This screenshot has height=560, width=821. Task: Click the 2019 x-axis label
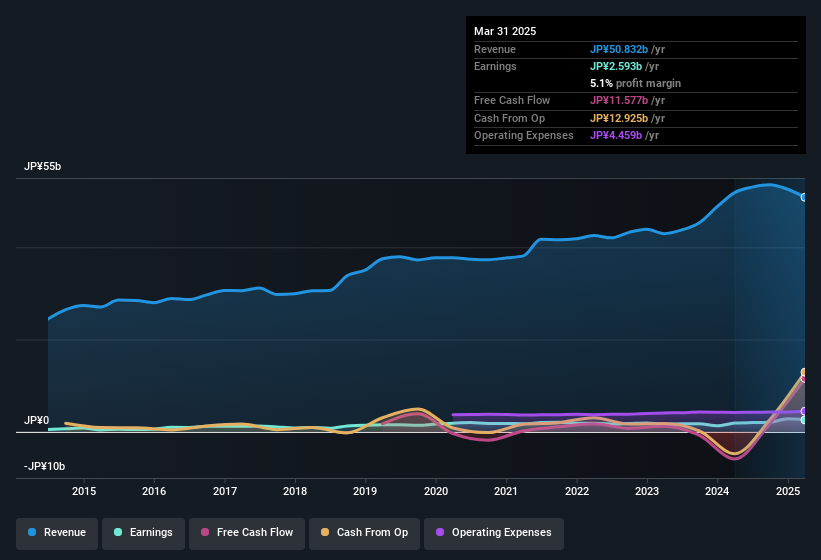click(x=365, y=491)
